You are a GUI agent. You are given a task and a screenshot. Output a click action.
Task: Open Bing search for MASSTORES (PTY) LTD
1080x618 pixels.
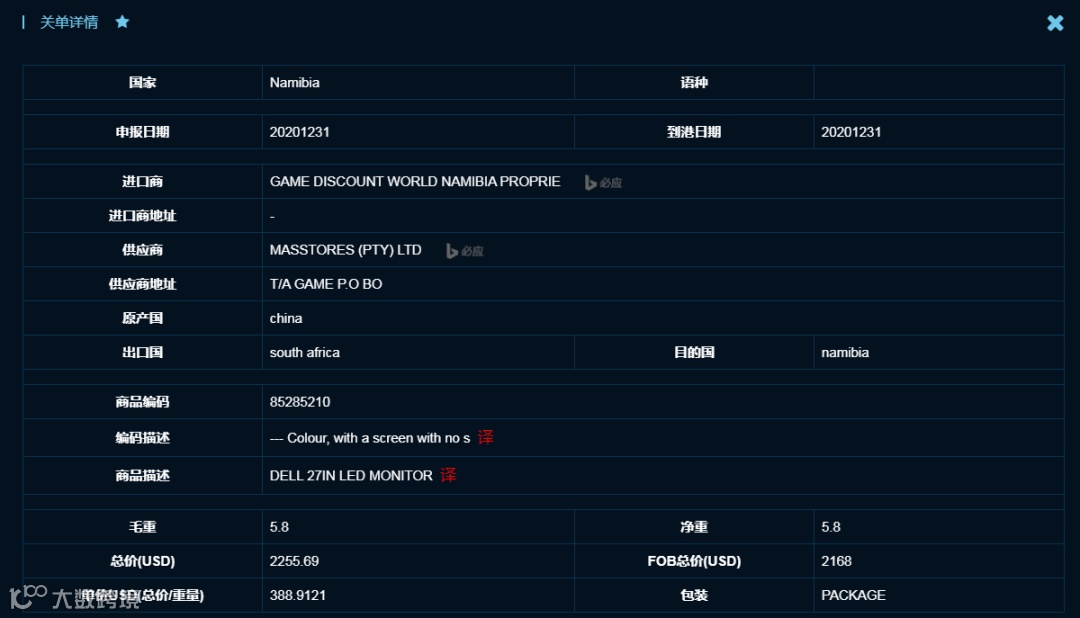coord(465,251)
